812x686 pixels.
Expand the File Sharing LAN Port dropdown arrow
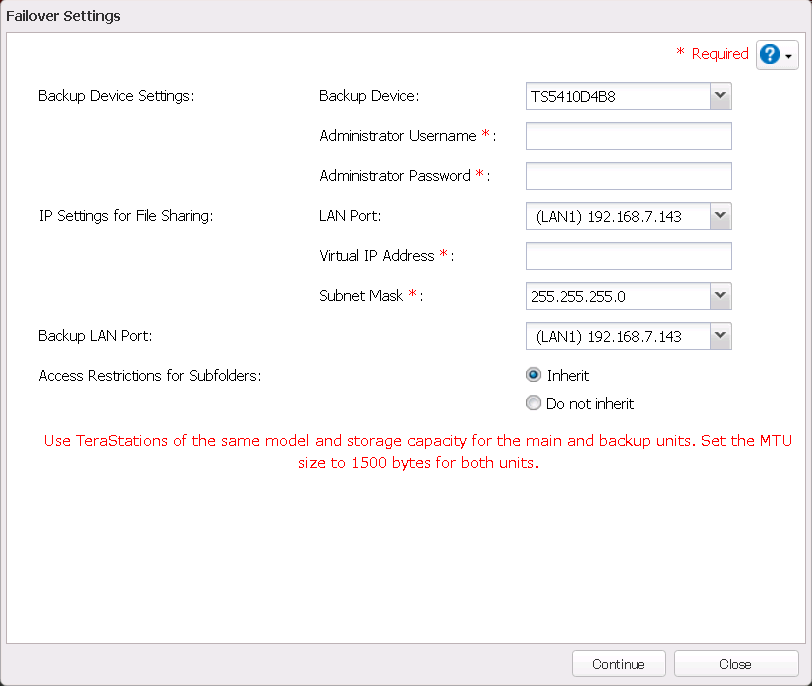click(720, 216)
